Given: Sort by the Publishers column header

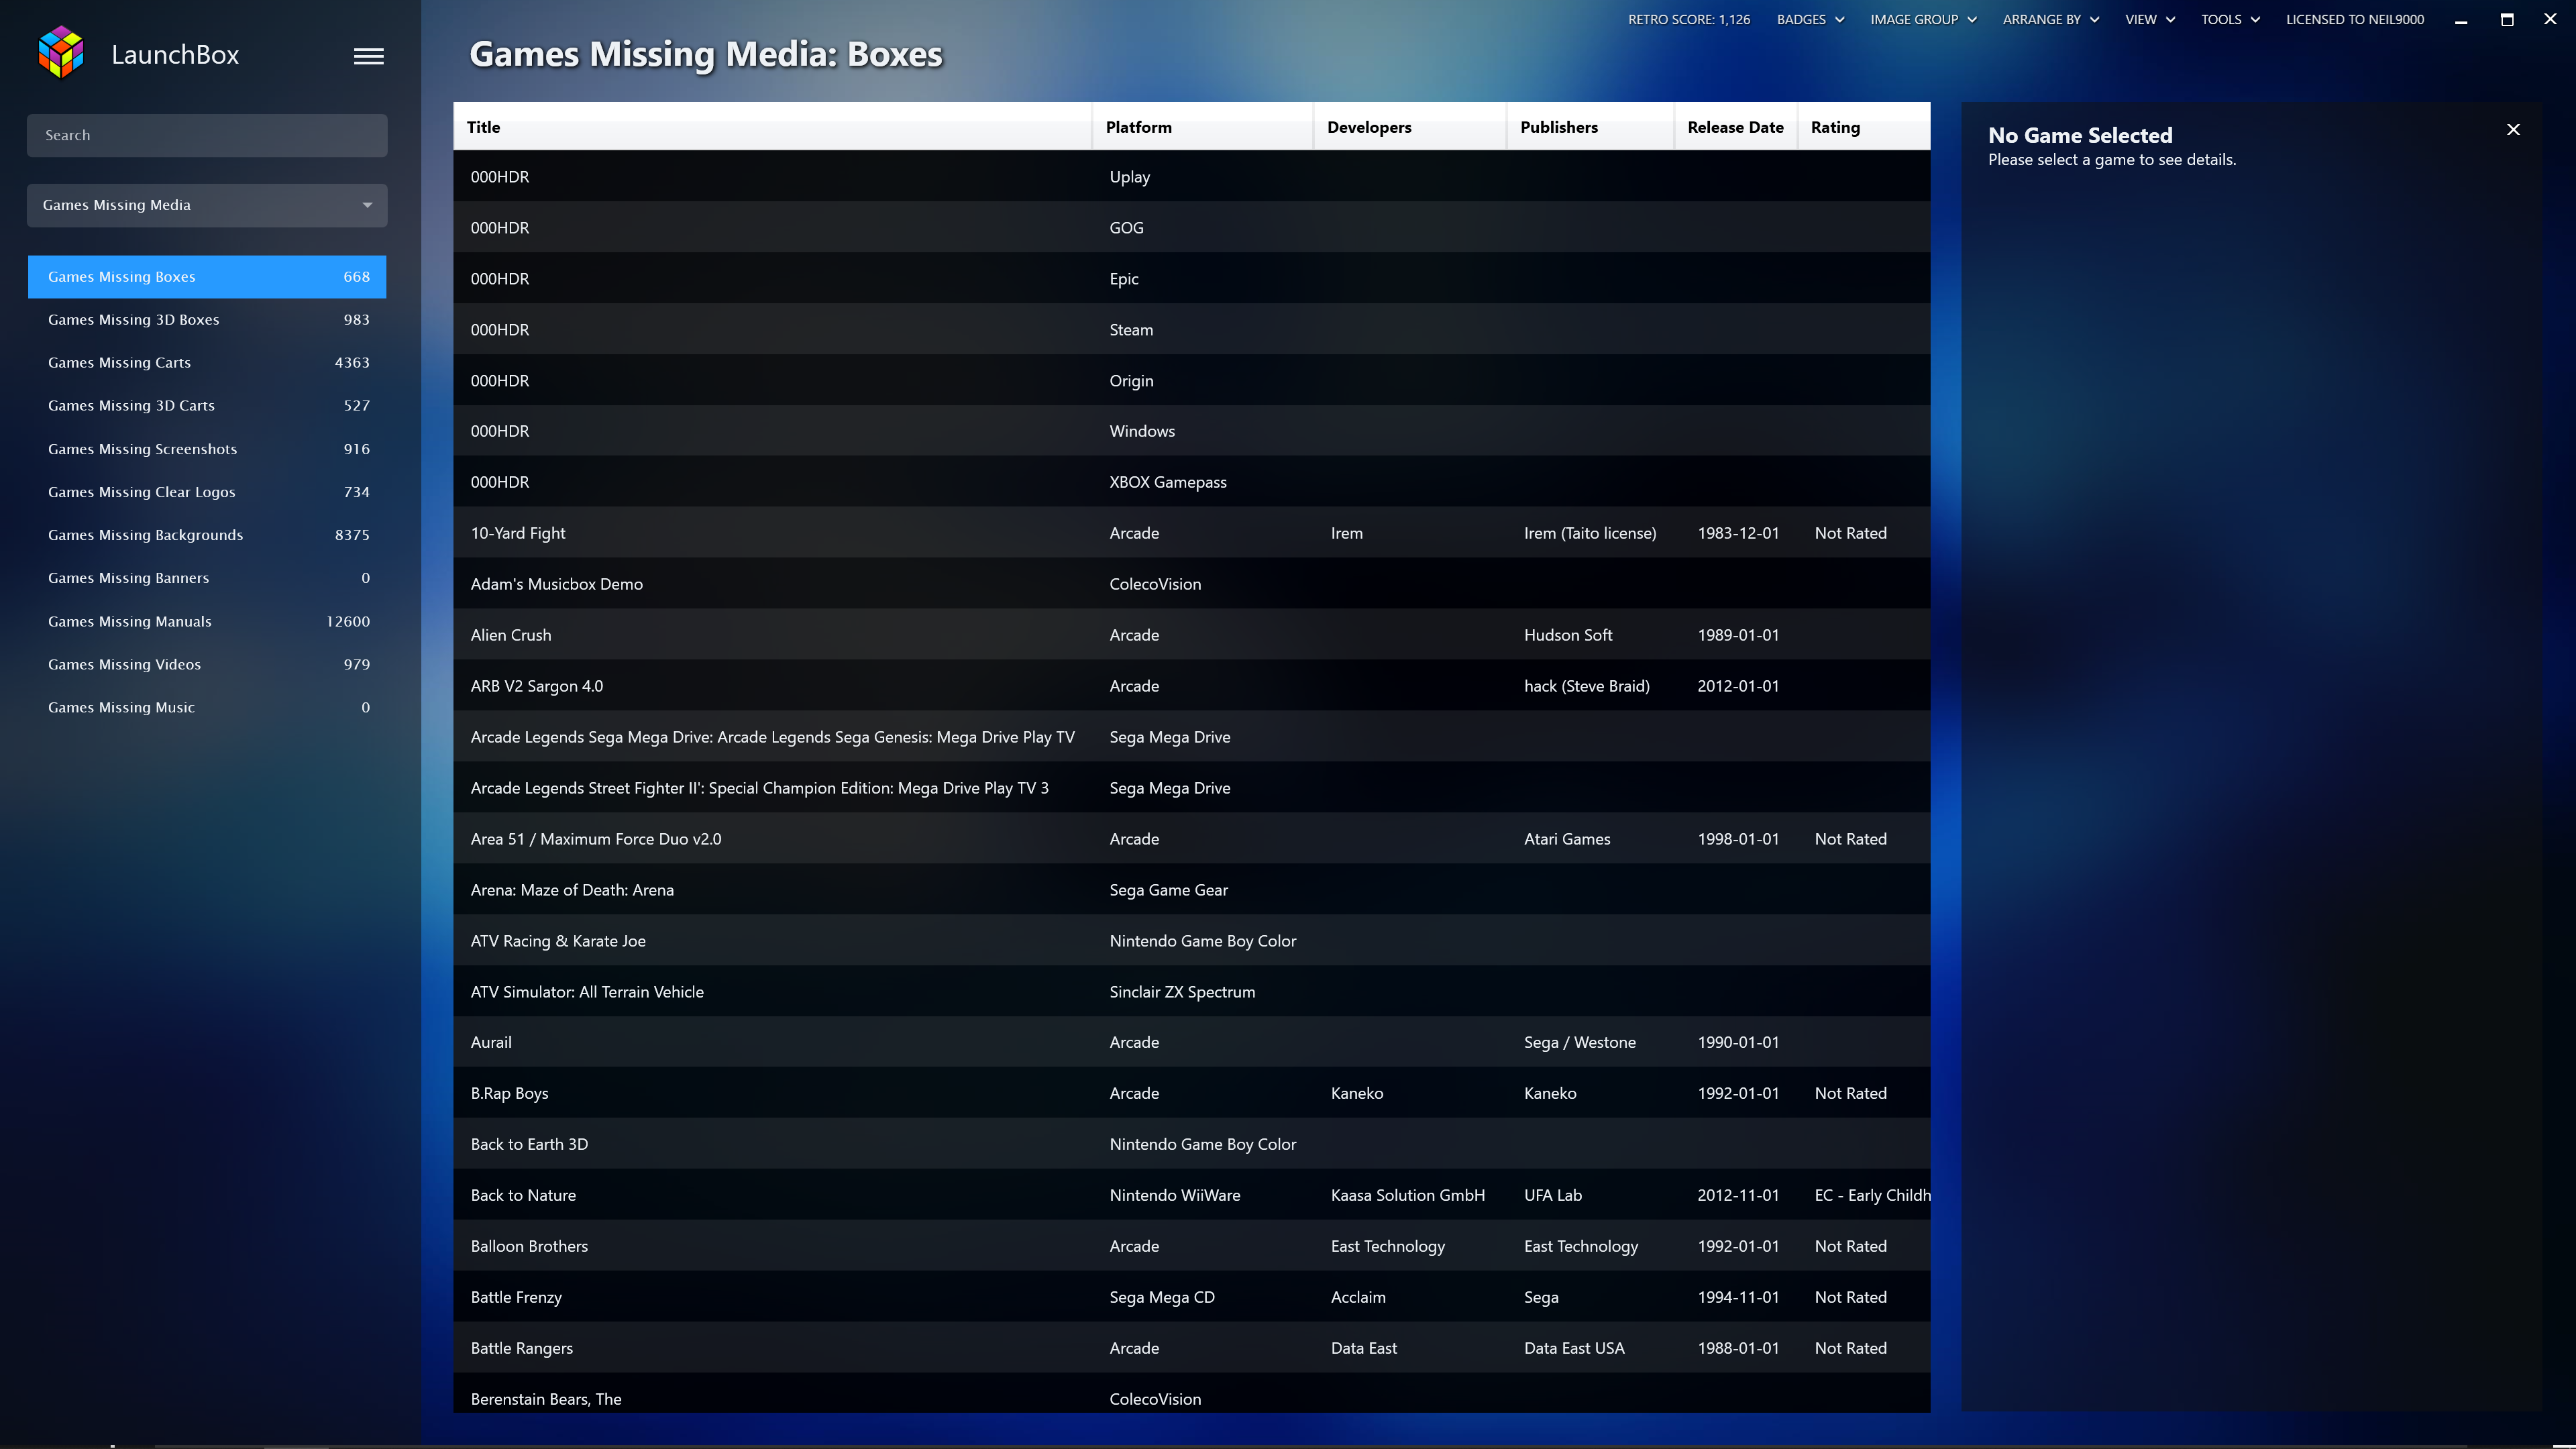Looking at the screenshot, I should coord(1590,127).
